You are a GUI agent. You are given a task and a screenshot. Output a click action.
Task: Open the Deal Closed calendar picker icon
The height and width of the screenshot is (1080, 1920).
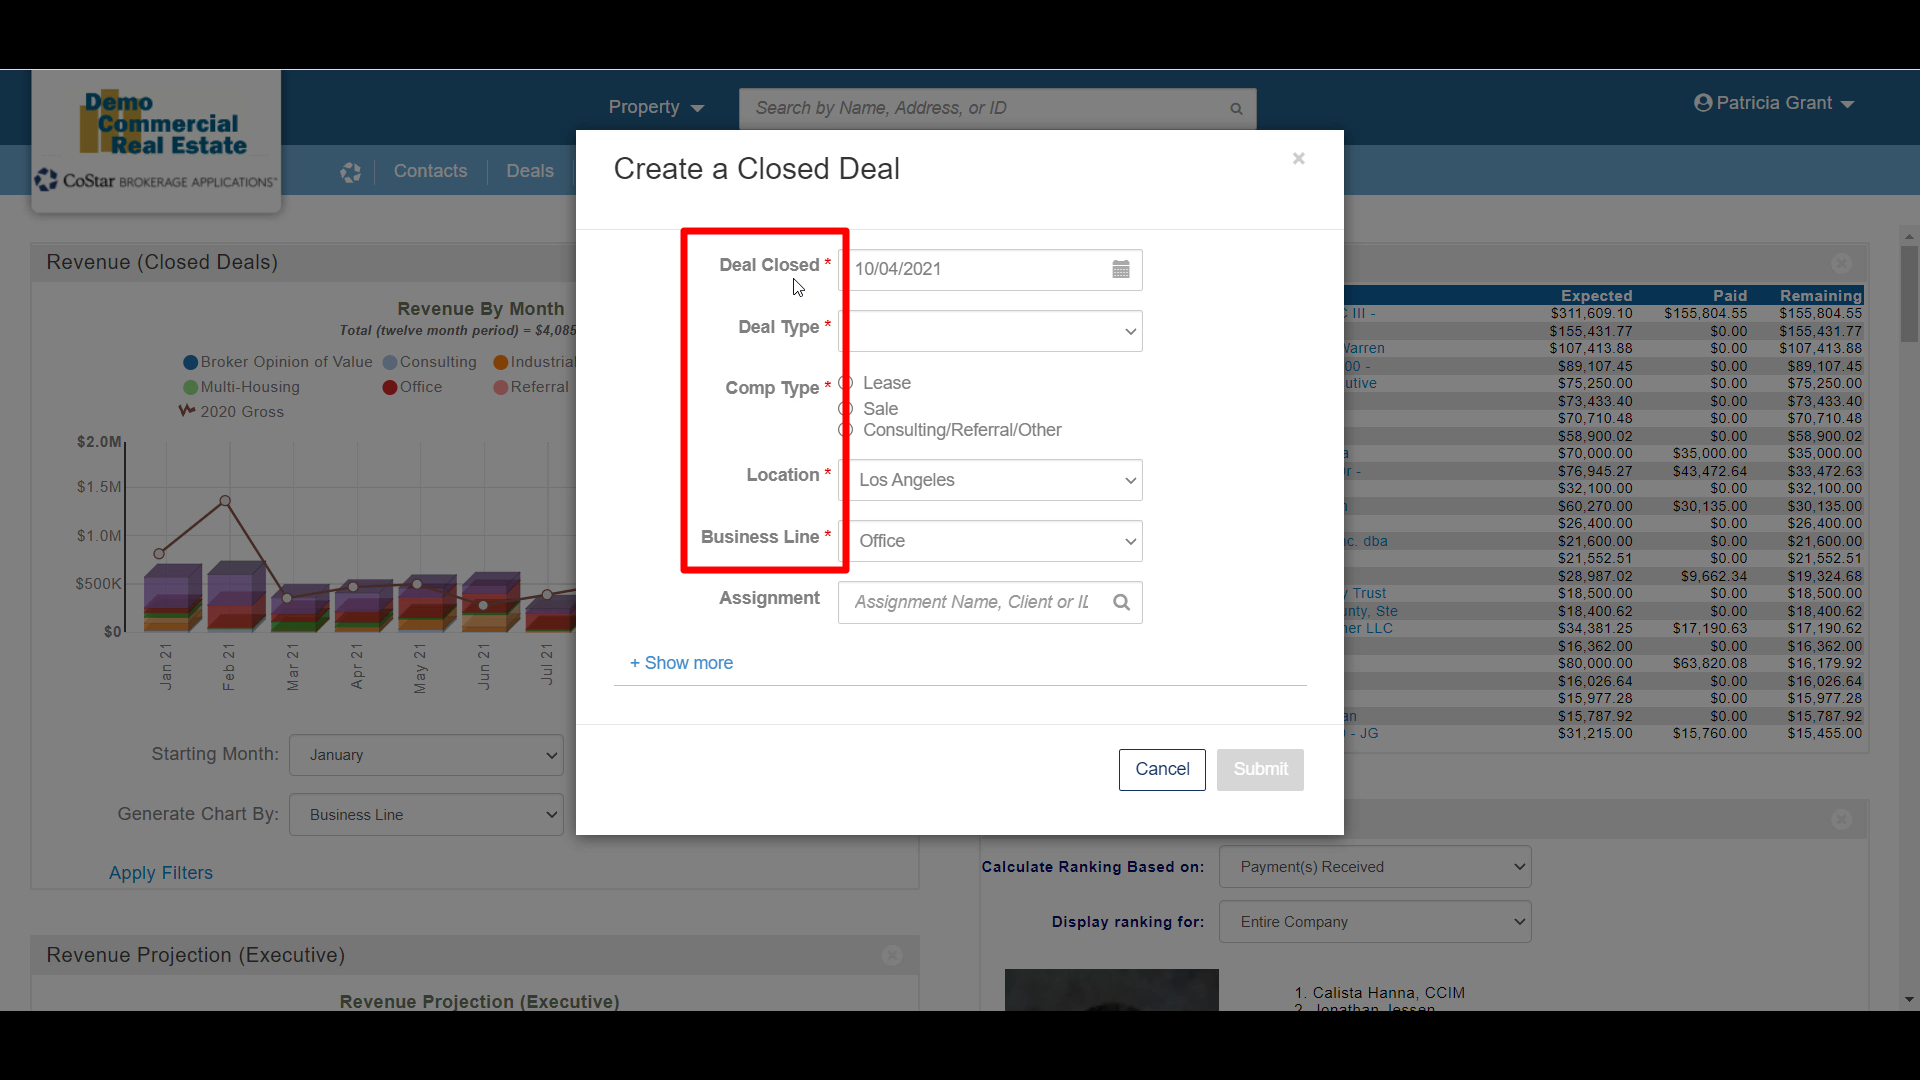point(1120,269)
